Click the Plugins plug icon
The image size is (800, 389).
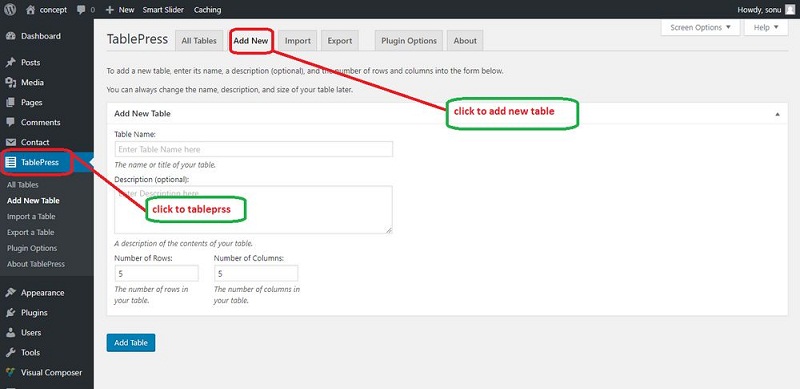coord(11,312)
